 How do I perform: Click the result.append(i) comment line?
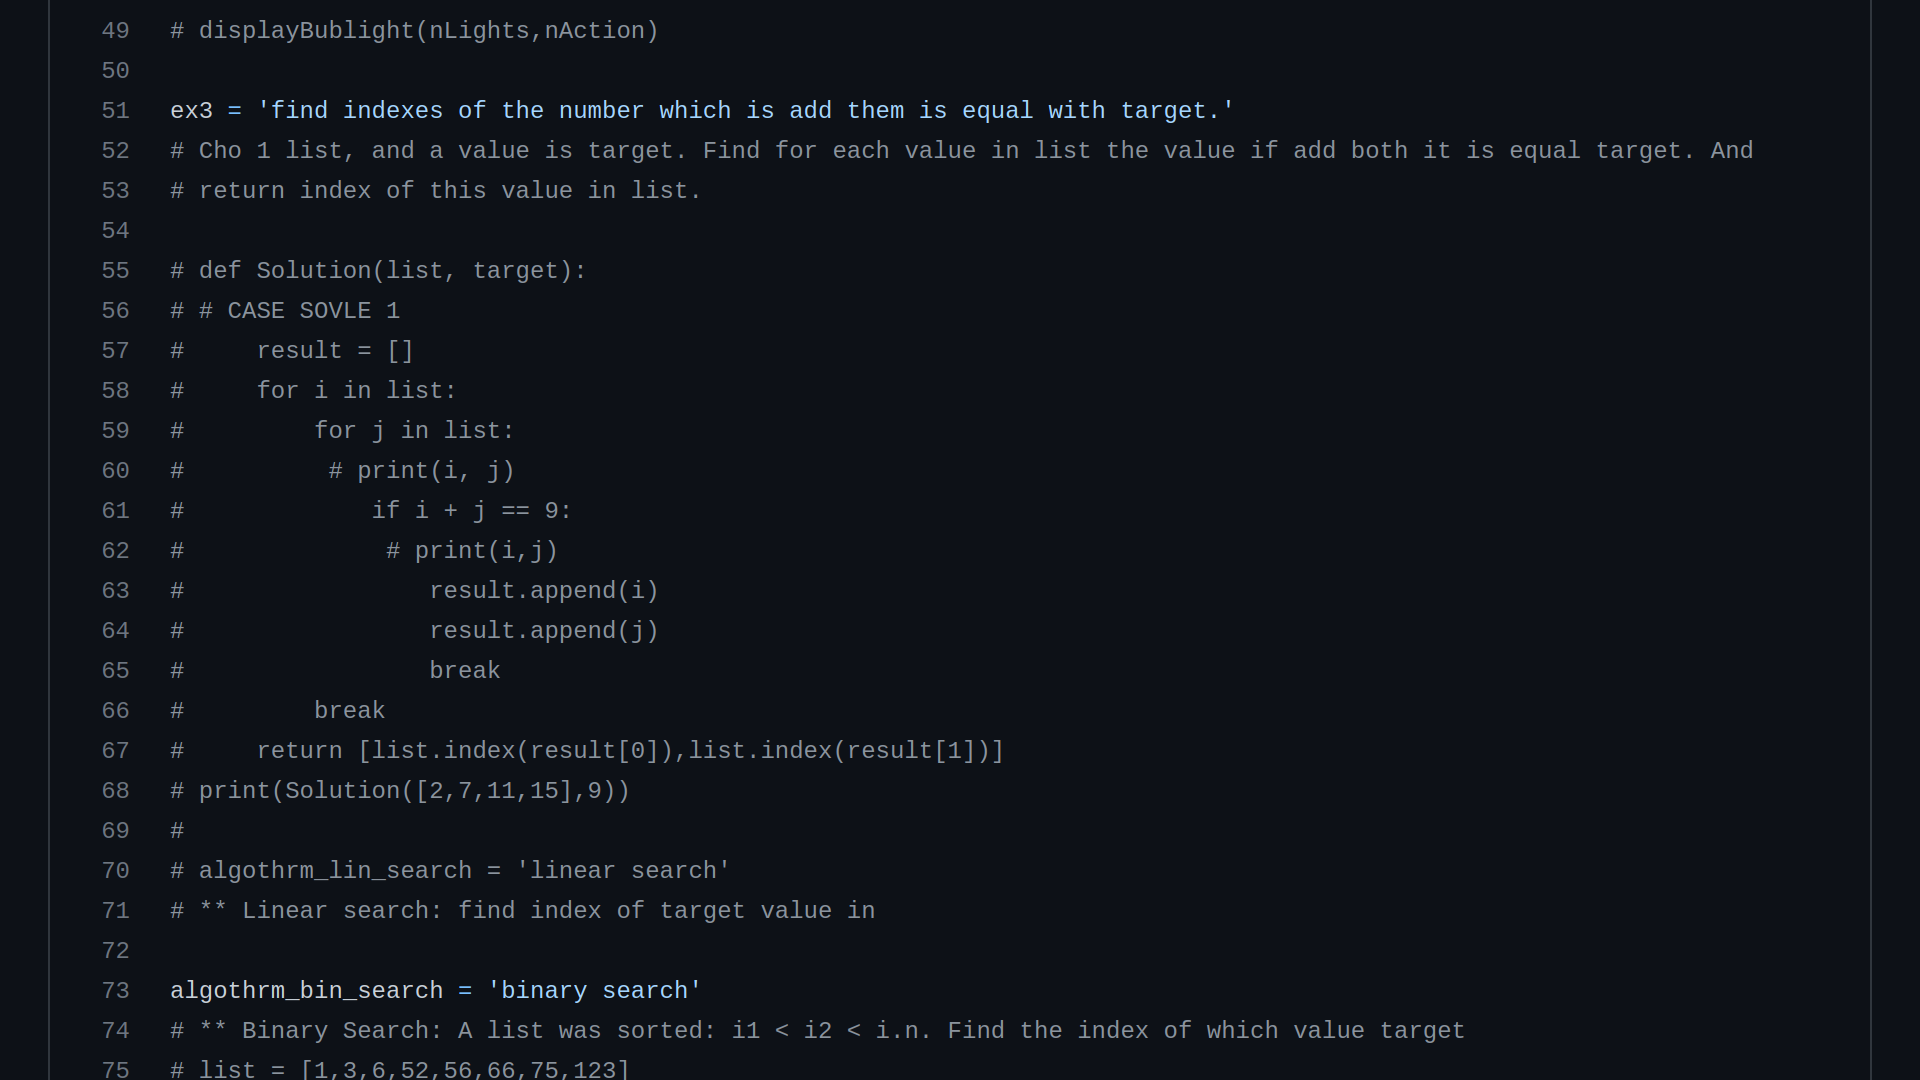coord(543,591)
